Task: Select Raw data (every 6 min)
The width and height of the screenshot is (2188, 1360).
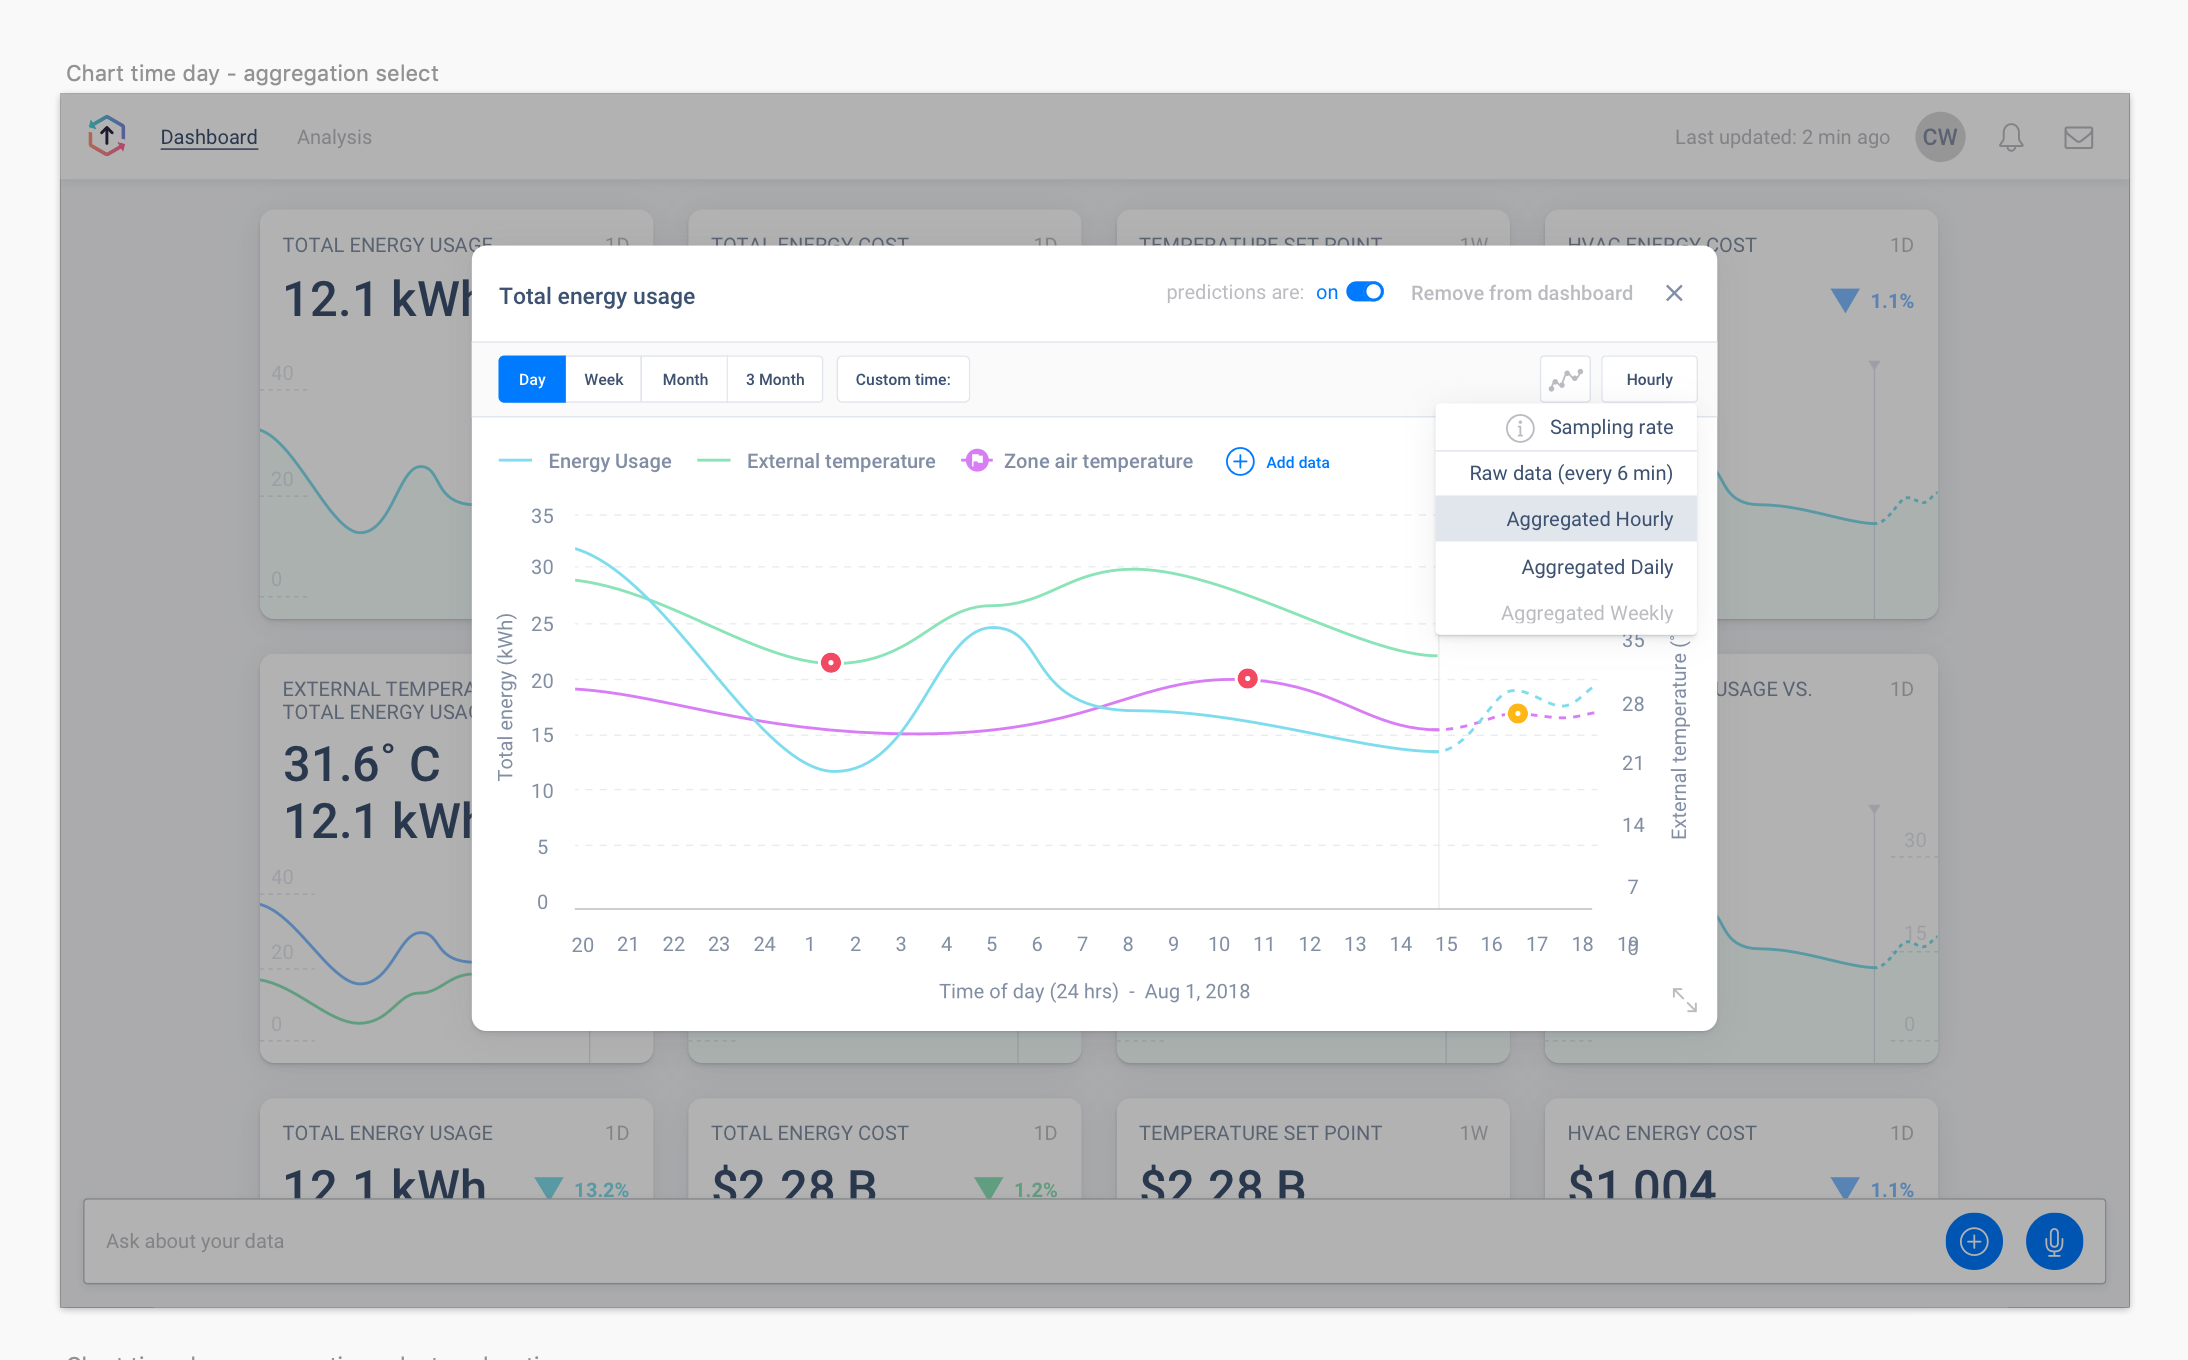Action: pos(1566,473)
